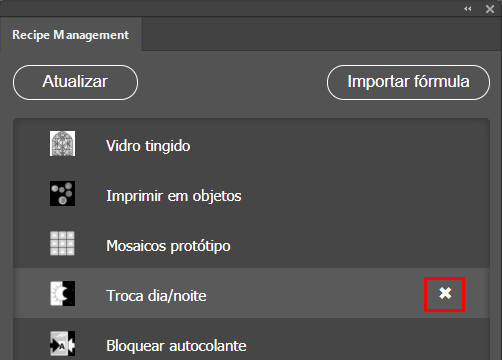The image size is (502, 360).
Task: Select the Bloquear autocolante recipe label
Action: (176, 346)
